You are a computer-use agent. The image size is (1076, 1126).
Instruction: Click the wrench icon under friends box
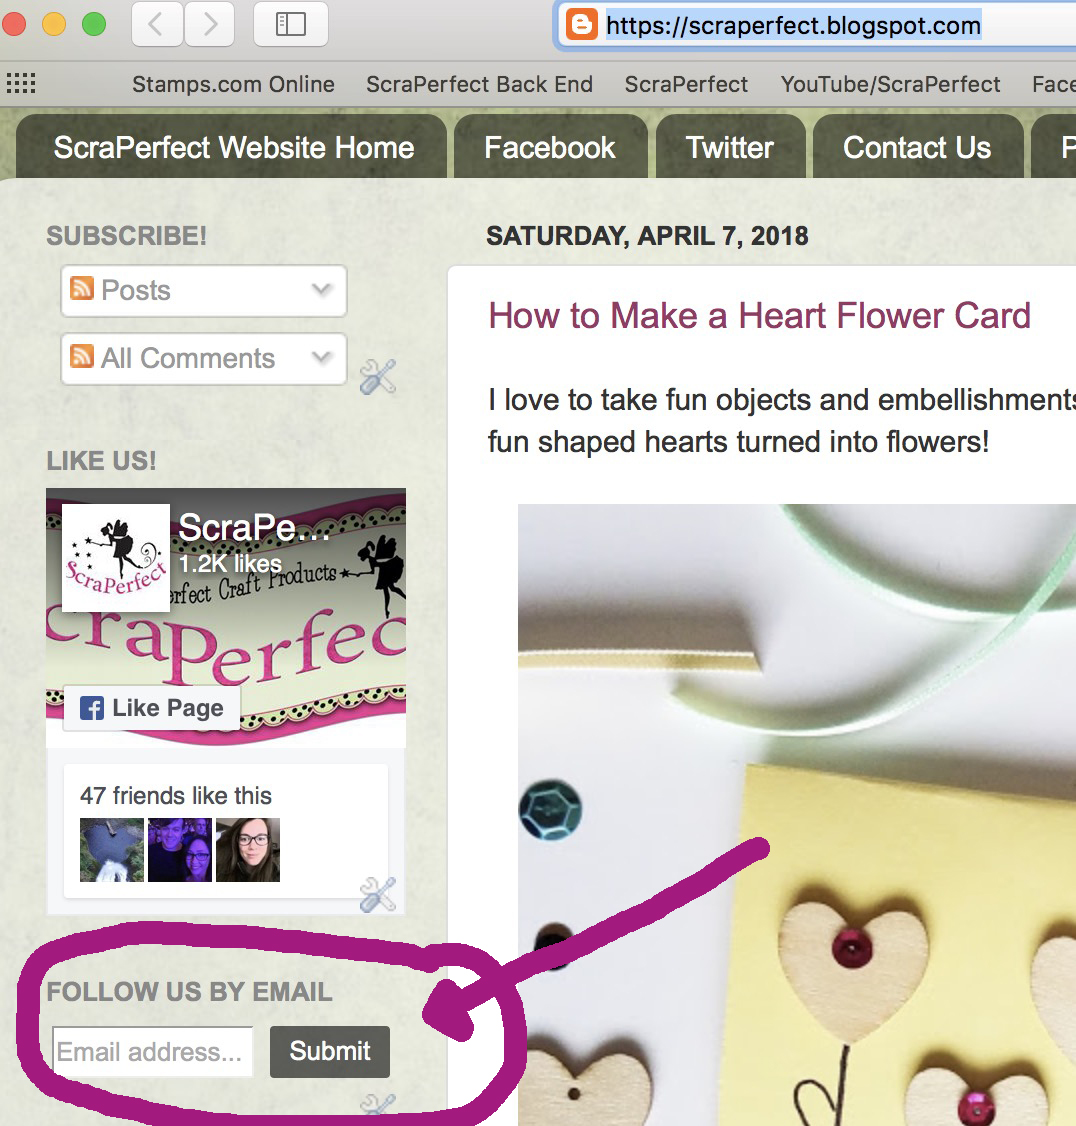(378, 895)
